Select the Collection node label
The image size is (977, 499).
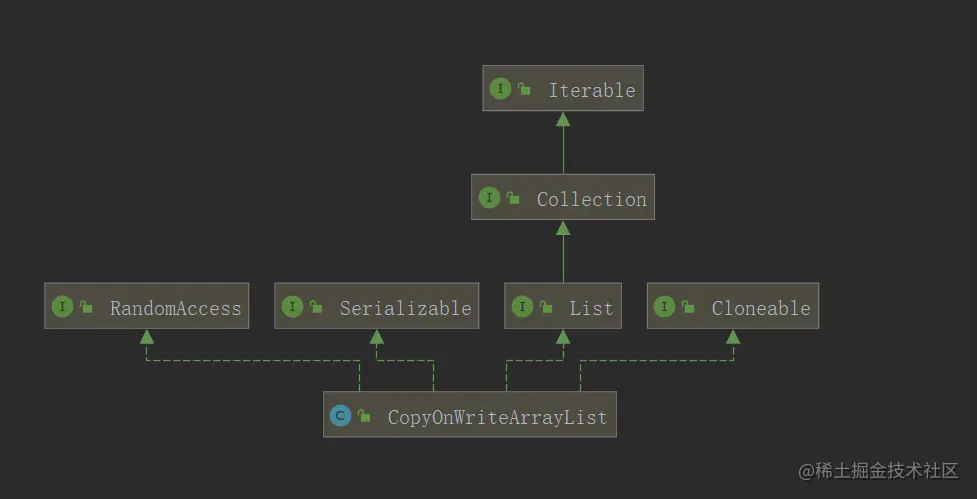[x=591, y=199]
